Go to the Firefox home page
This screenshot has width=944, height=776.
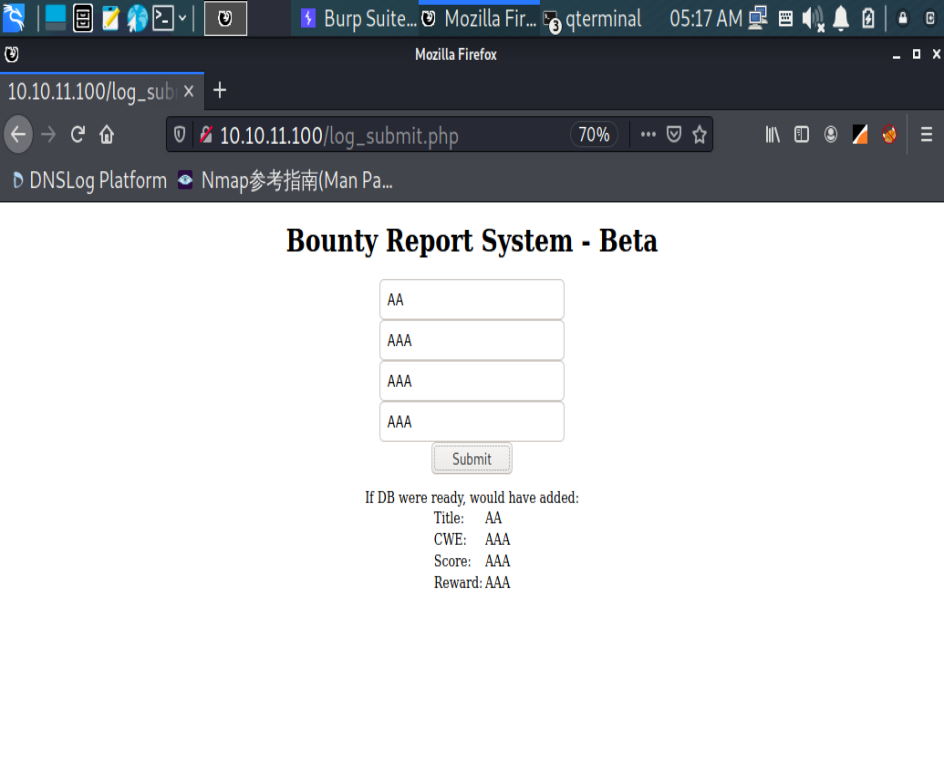[x=107, y=134]
